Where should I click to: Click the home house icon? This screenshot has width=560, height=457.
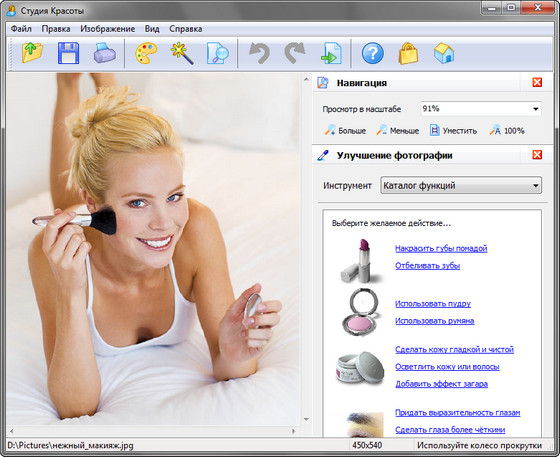444,53
